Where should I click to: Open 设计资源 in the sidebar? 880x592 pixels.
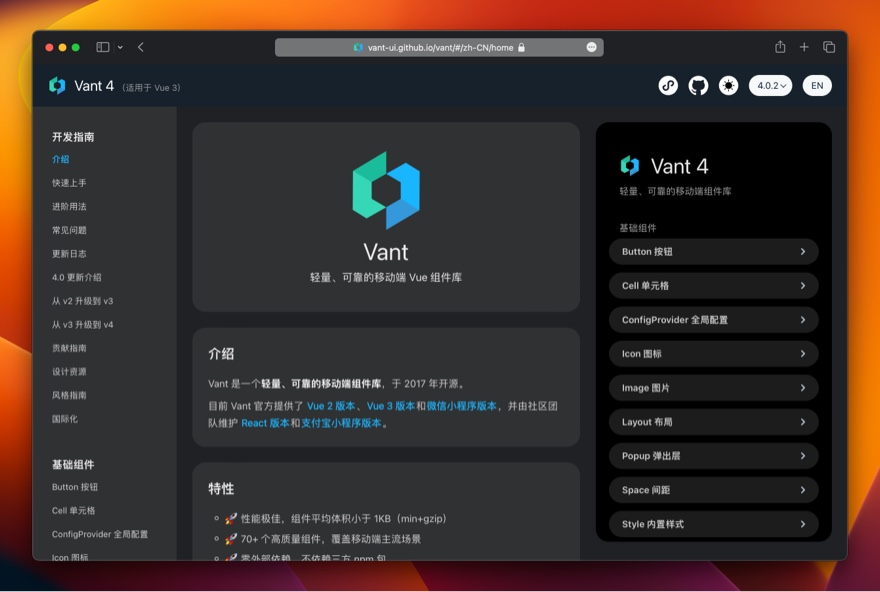coord(69,371)
